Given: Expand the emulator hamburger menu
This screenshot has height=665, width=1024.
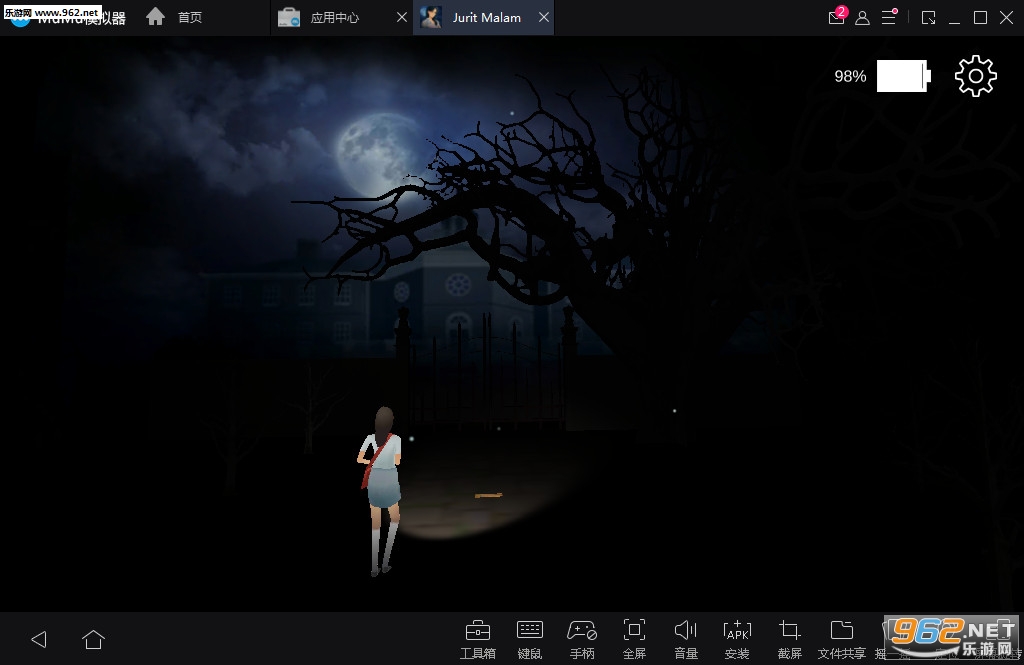Looking at the screenshot, I should pyautogui.click(x=888, y=17).
